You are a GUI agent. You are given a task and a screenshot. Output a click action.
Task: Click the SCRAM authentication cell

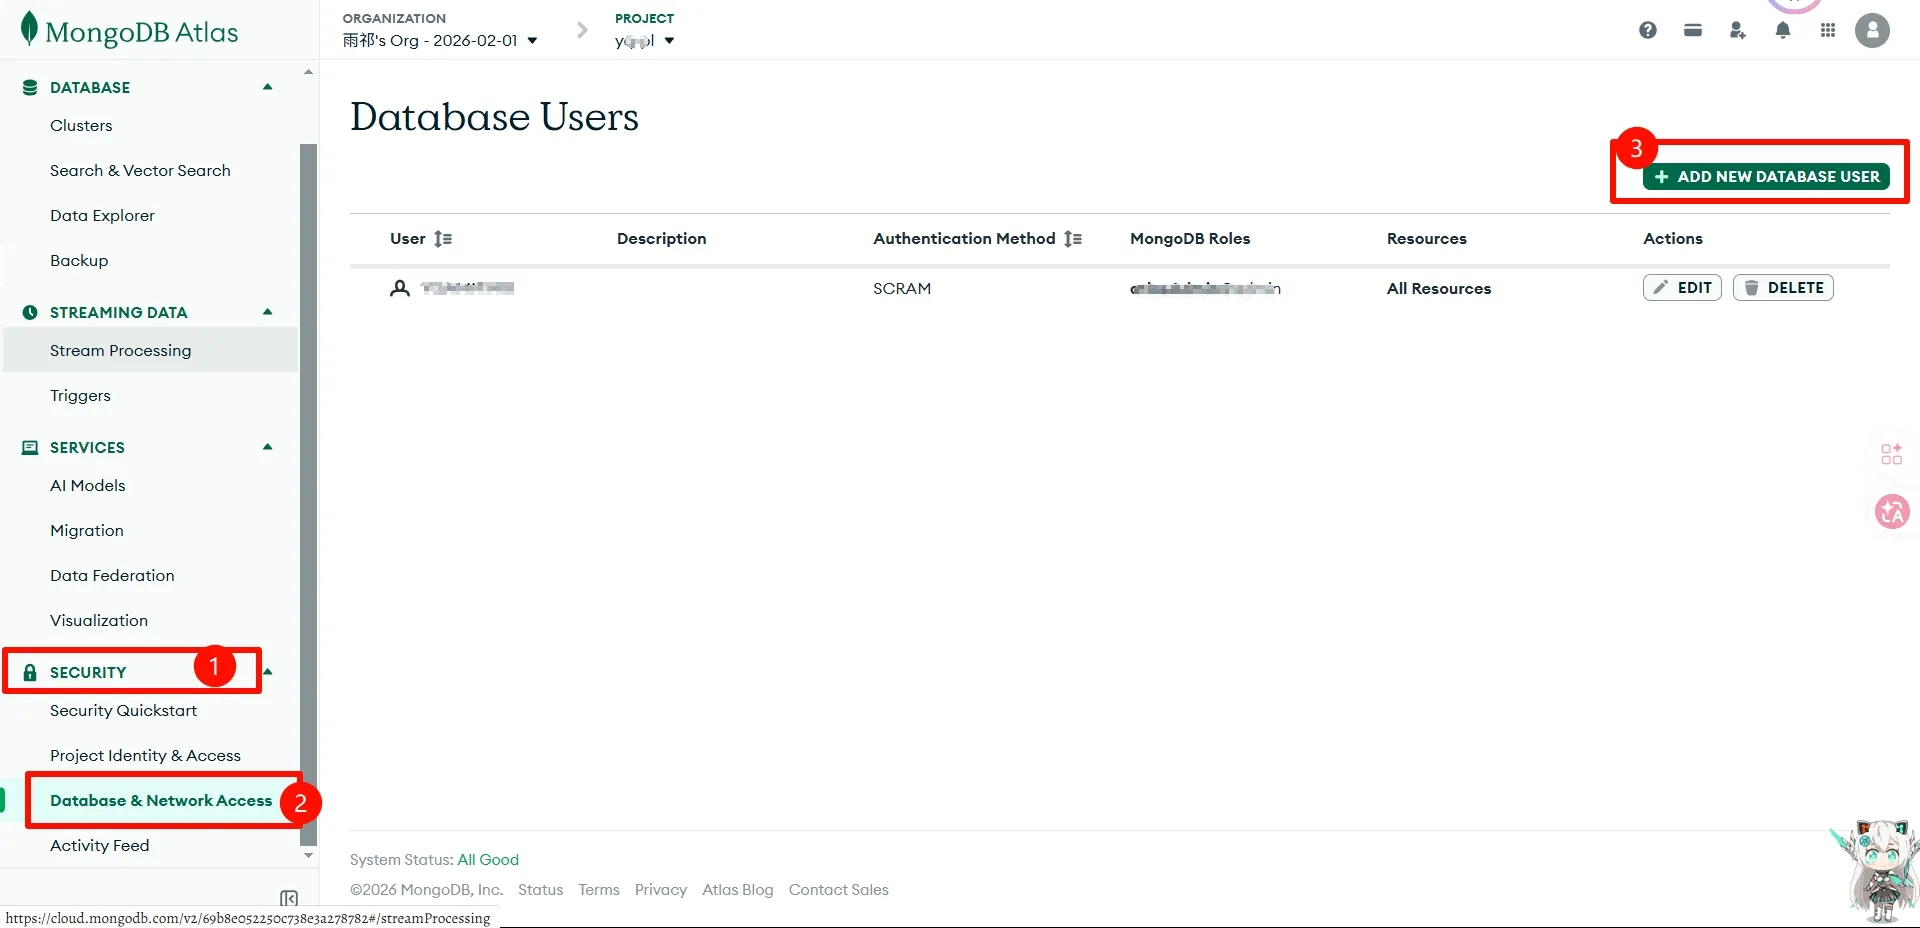[x=902, y=289]
